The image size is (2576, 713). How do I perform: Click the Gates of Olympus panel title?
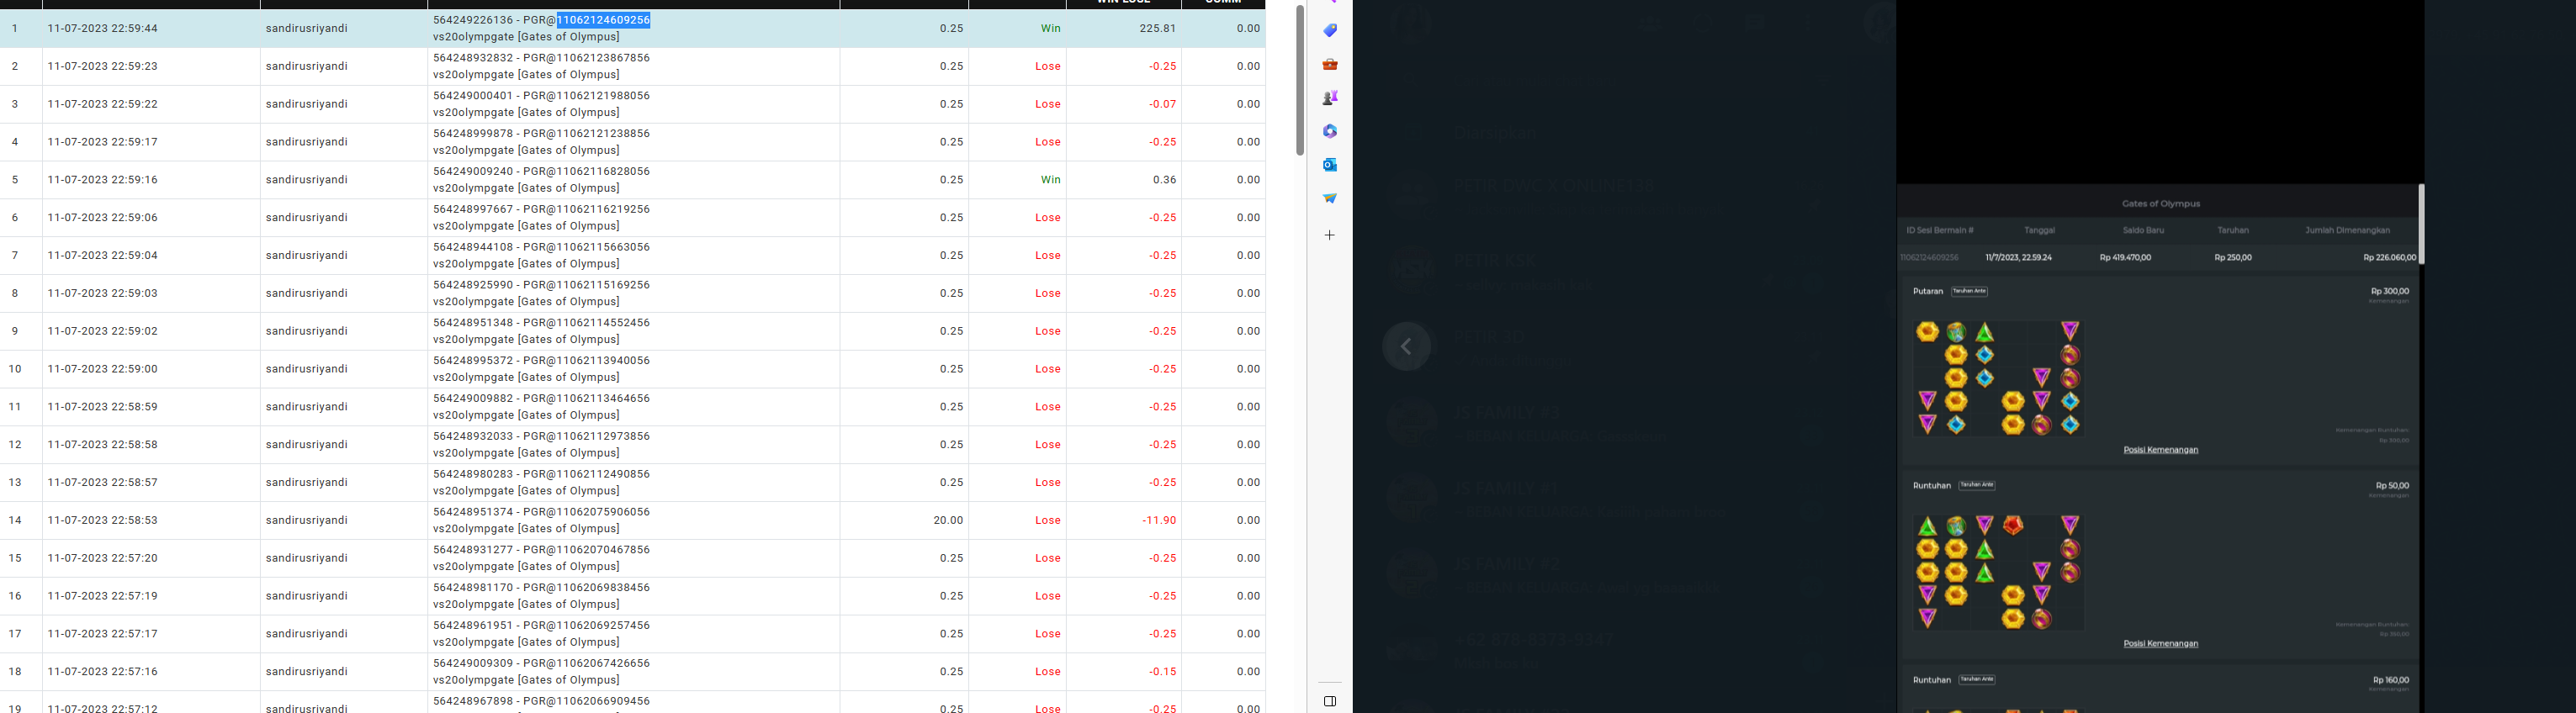[x=2160, y=204]
